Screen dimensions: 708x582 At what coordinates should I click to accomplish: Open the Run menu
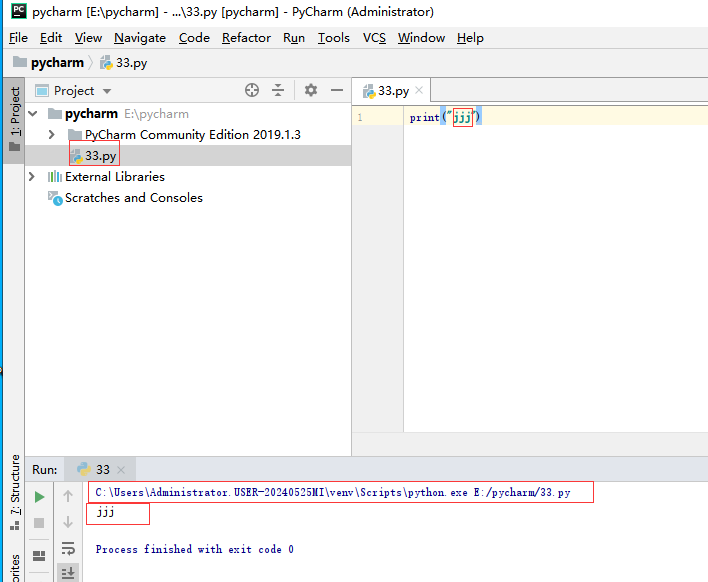tap(294, 38)
